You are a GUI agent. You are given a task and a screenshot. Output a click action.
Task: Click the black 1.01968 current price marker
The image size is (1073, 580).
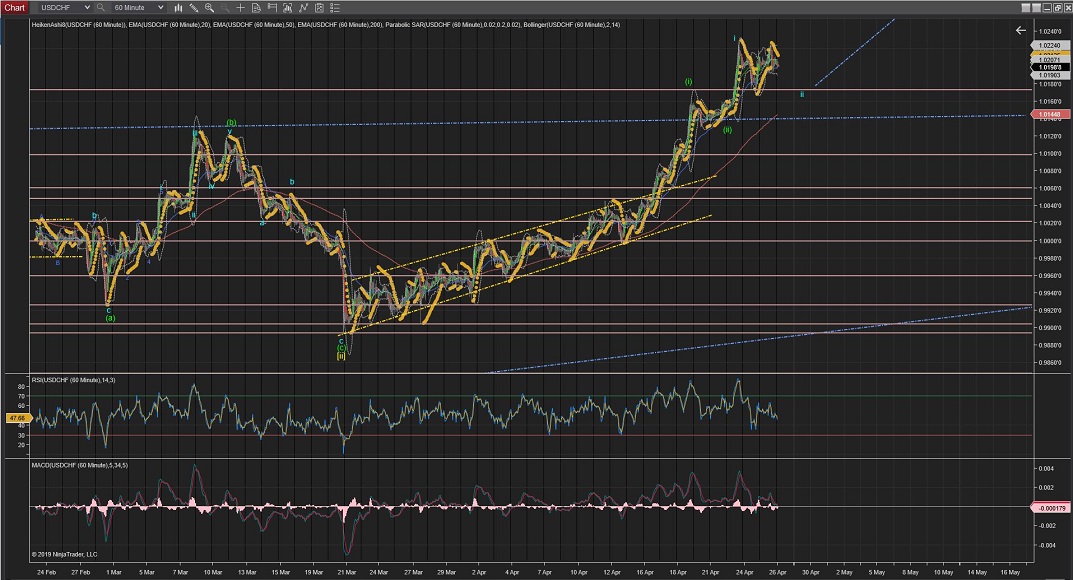click(1049, 68)
